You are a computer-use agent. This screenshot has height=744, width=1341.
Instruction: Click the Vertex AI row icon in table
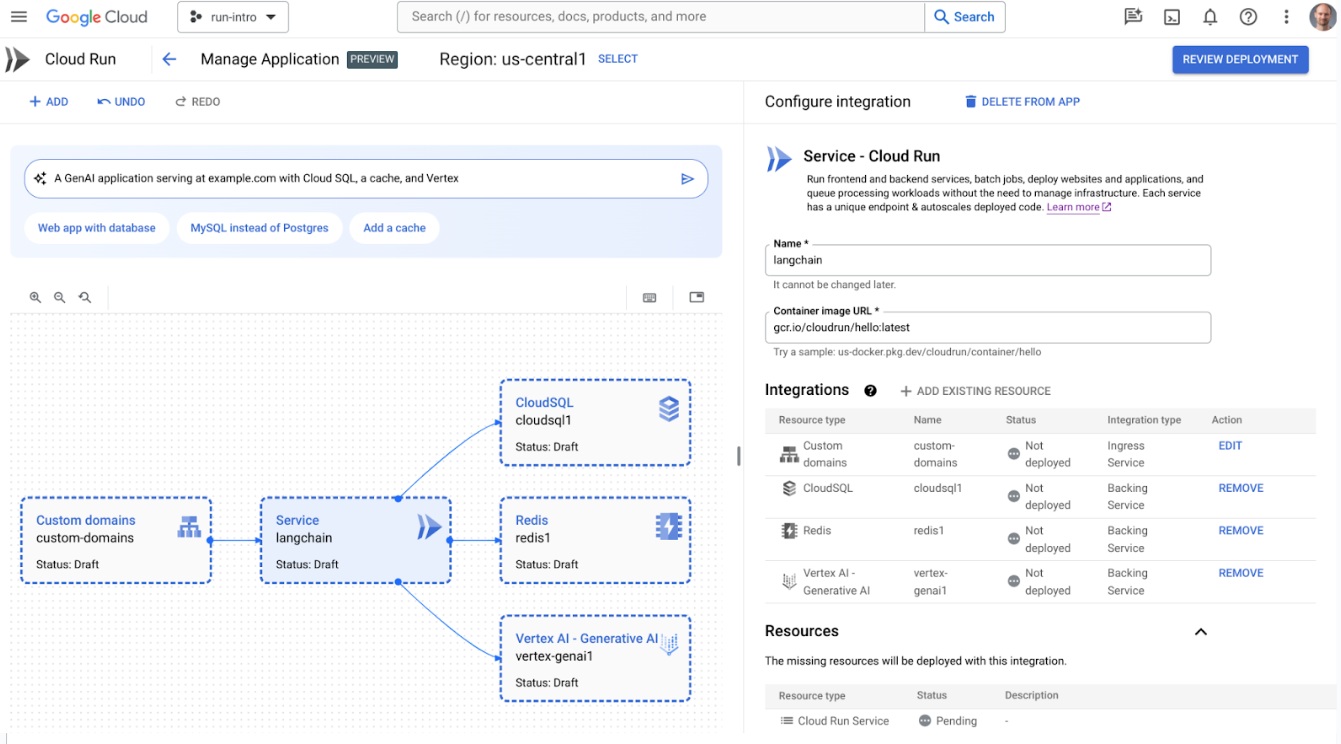click(x=789, y=580)
